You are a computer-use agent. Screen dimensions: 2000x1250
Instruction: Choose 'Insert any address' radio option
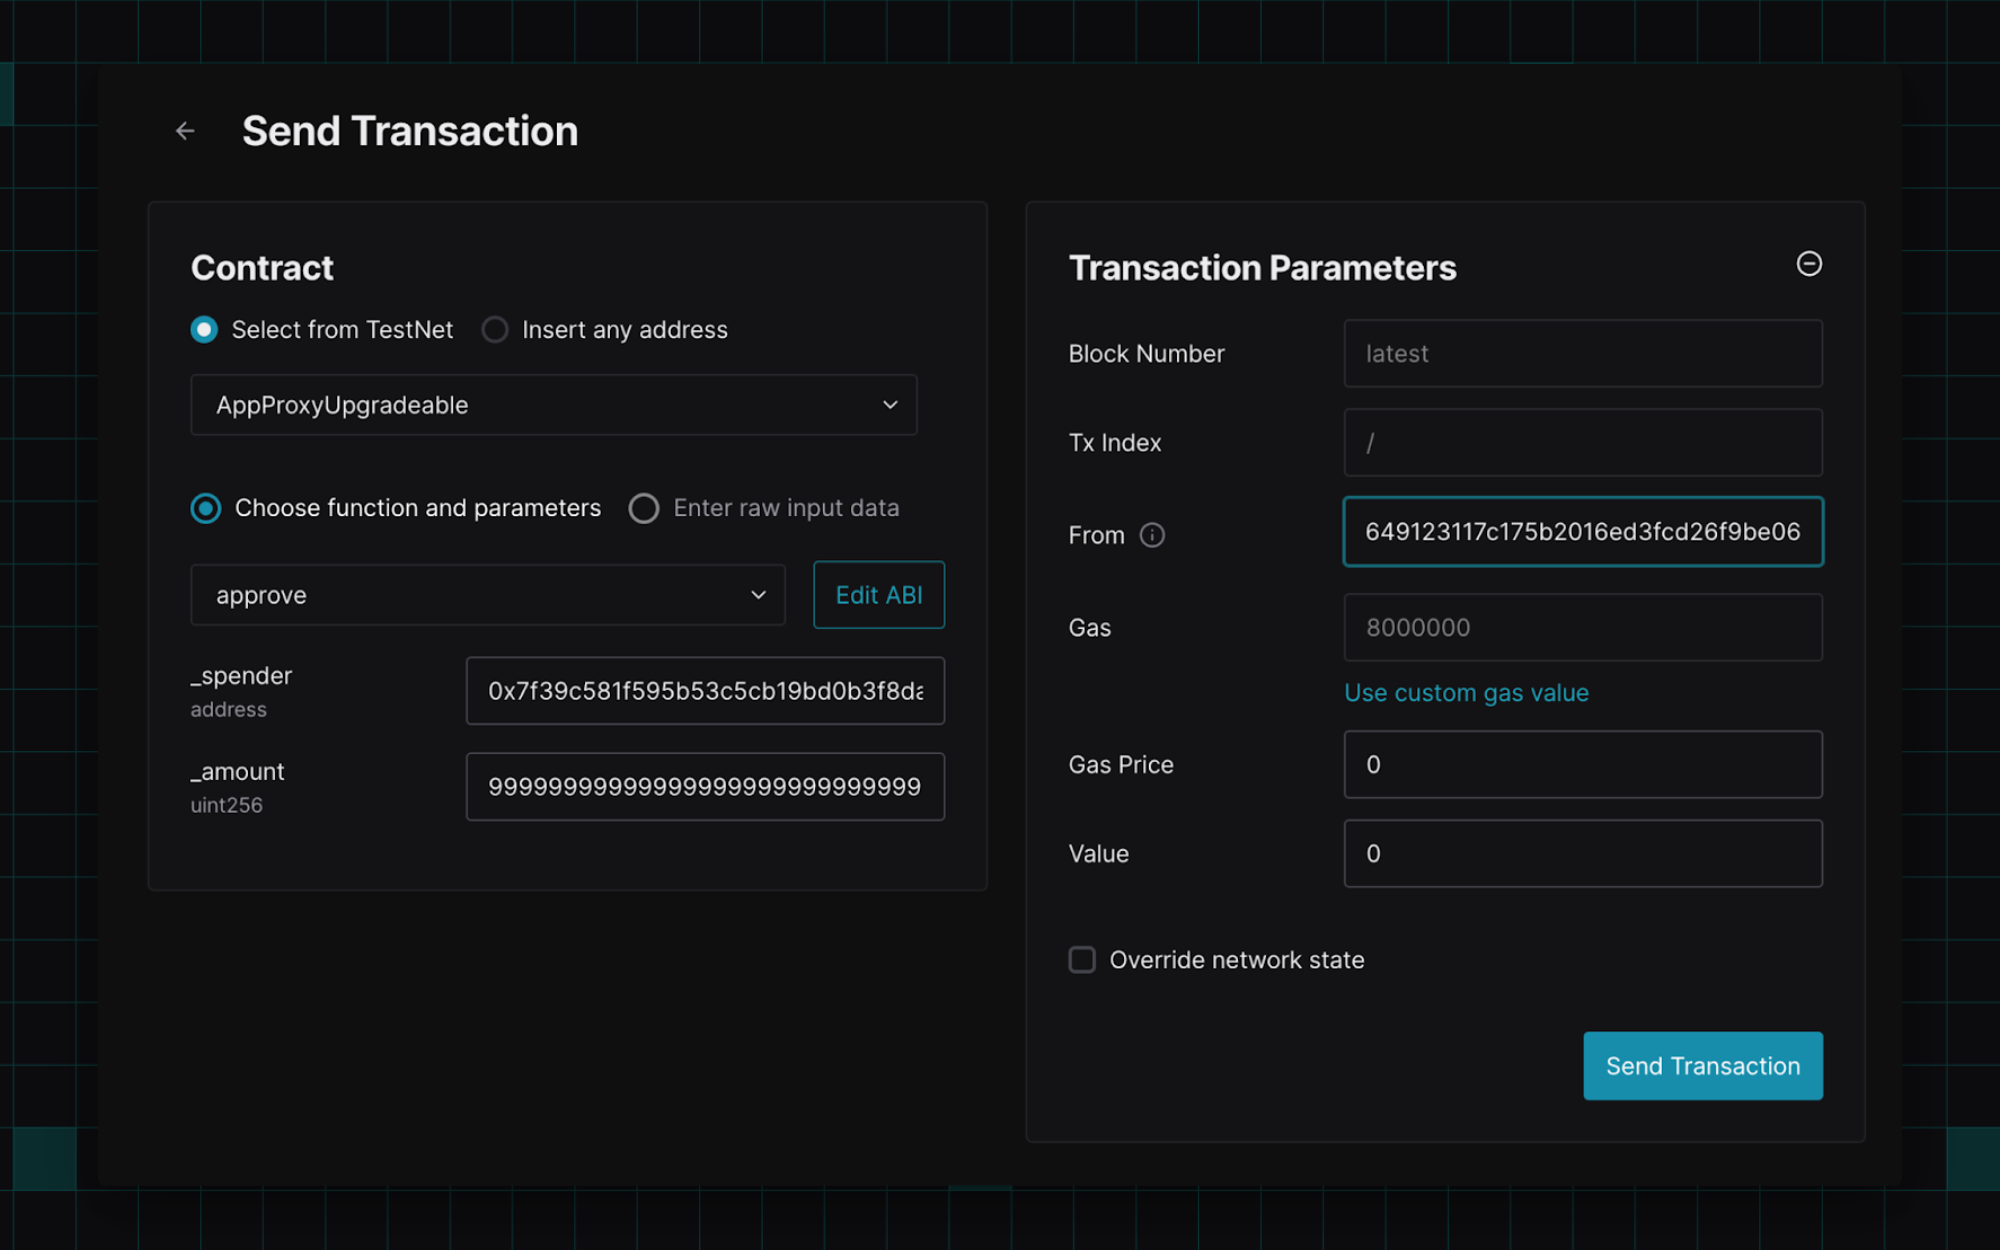point(495,330)
